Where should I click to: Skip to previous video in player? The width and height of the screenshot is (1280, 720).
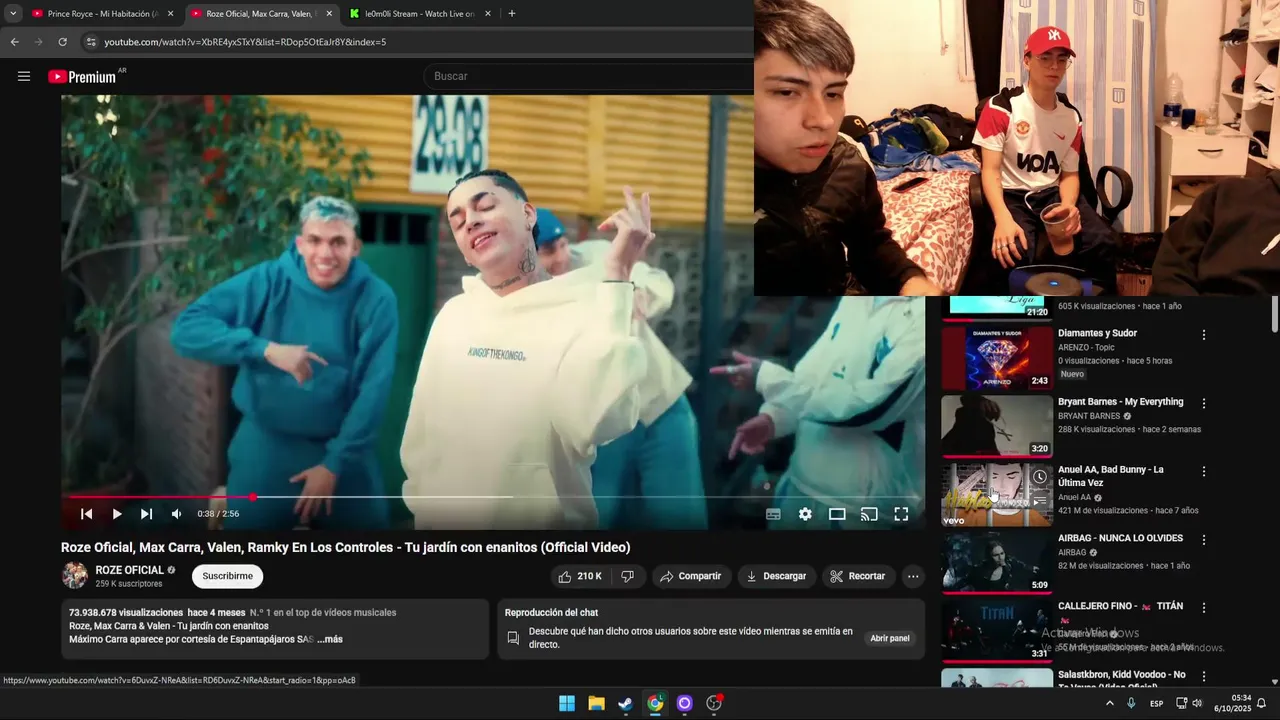(x=87, y=514)
